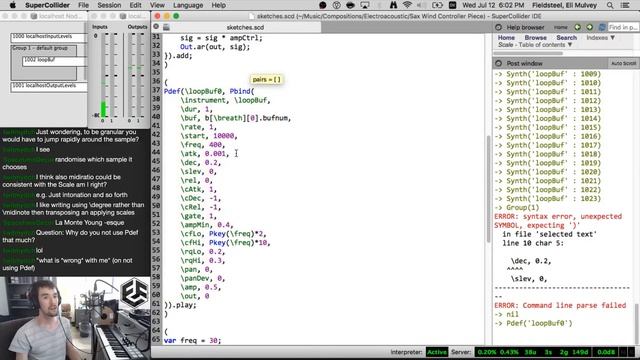Open the Notification Center list icon
Viewport: 640px width, 360px height.
[624, 5]
